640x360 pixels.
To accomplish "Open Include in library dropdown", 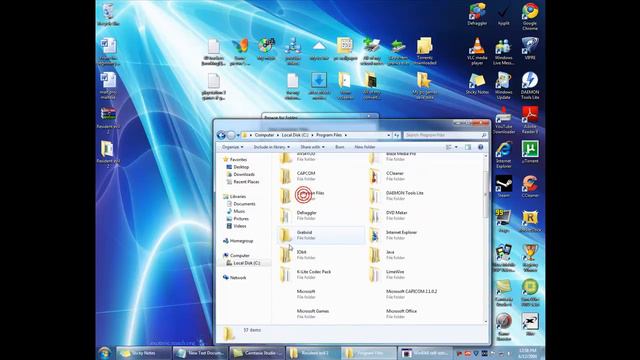I will click(x=271, y=147).
